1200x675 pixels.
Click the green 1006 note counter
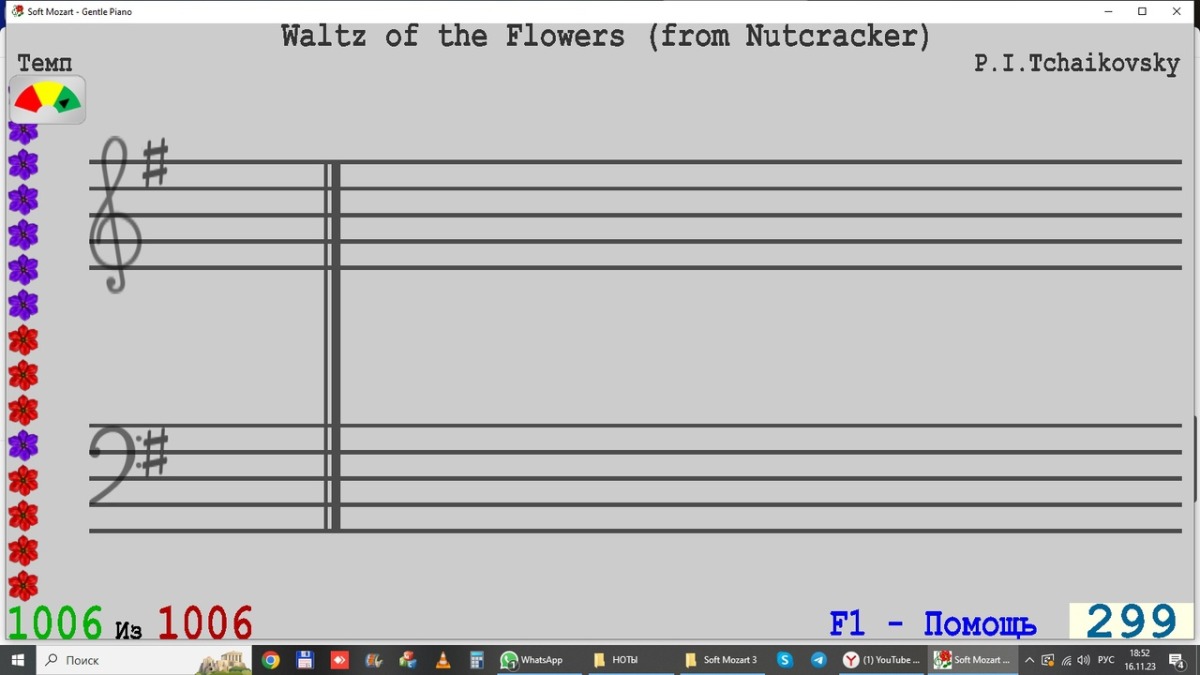55,623
